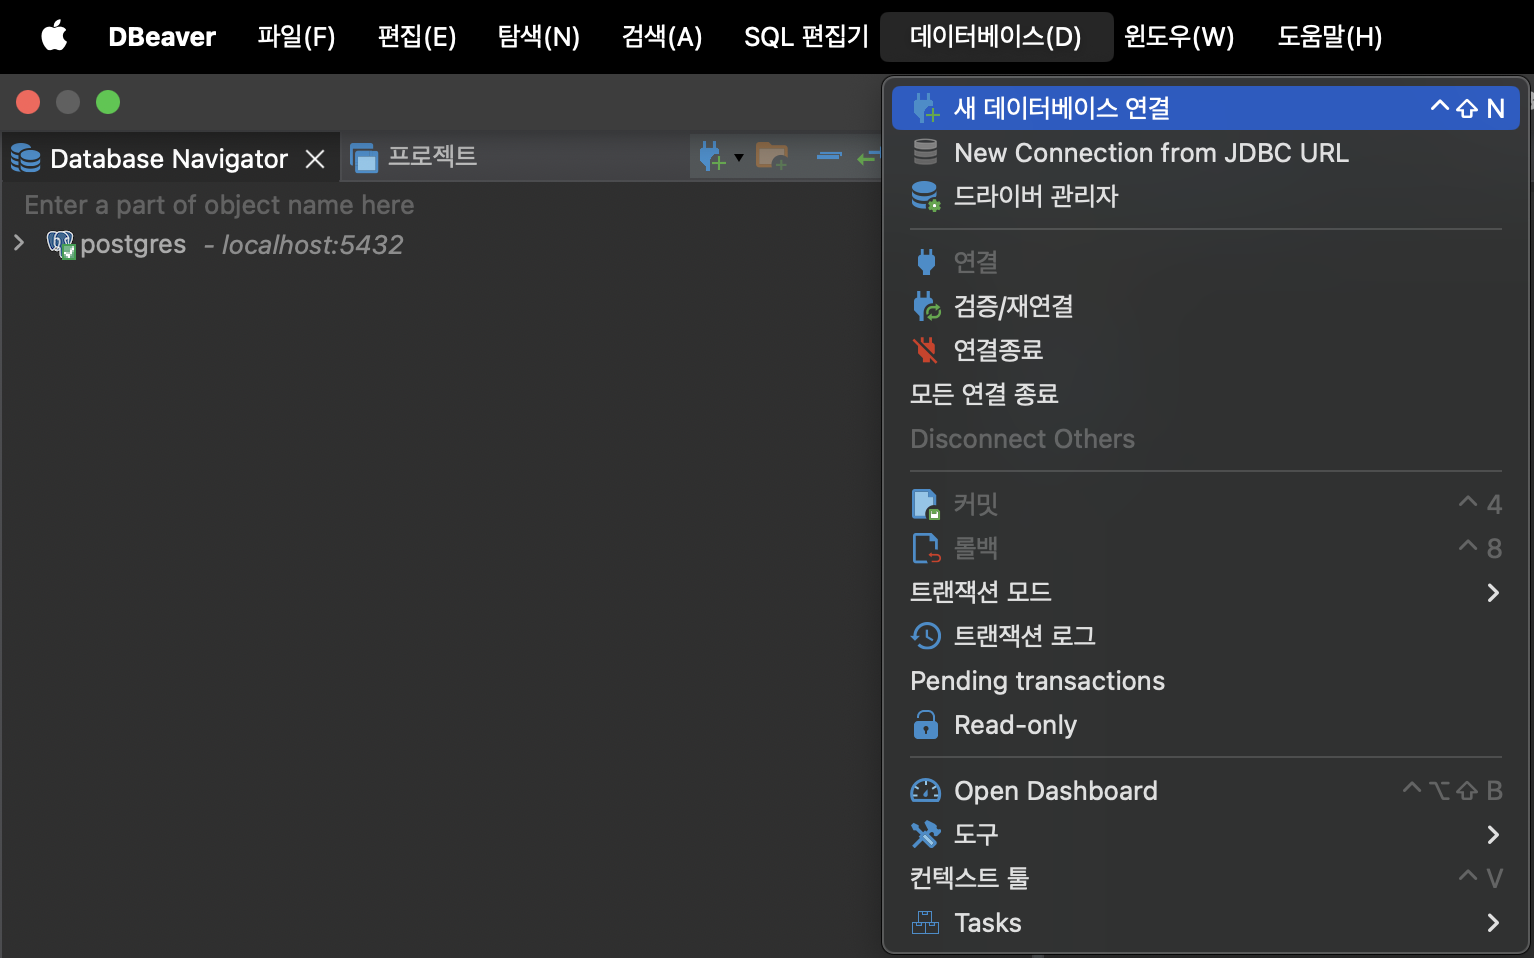Click the link with editor arrow icon
Screen dimensions: 1534x958
[x=868, y=157]
